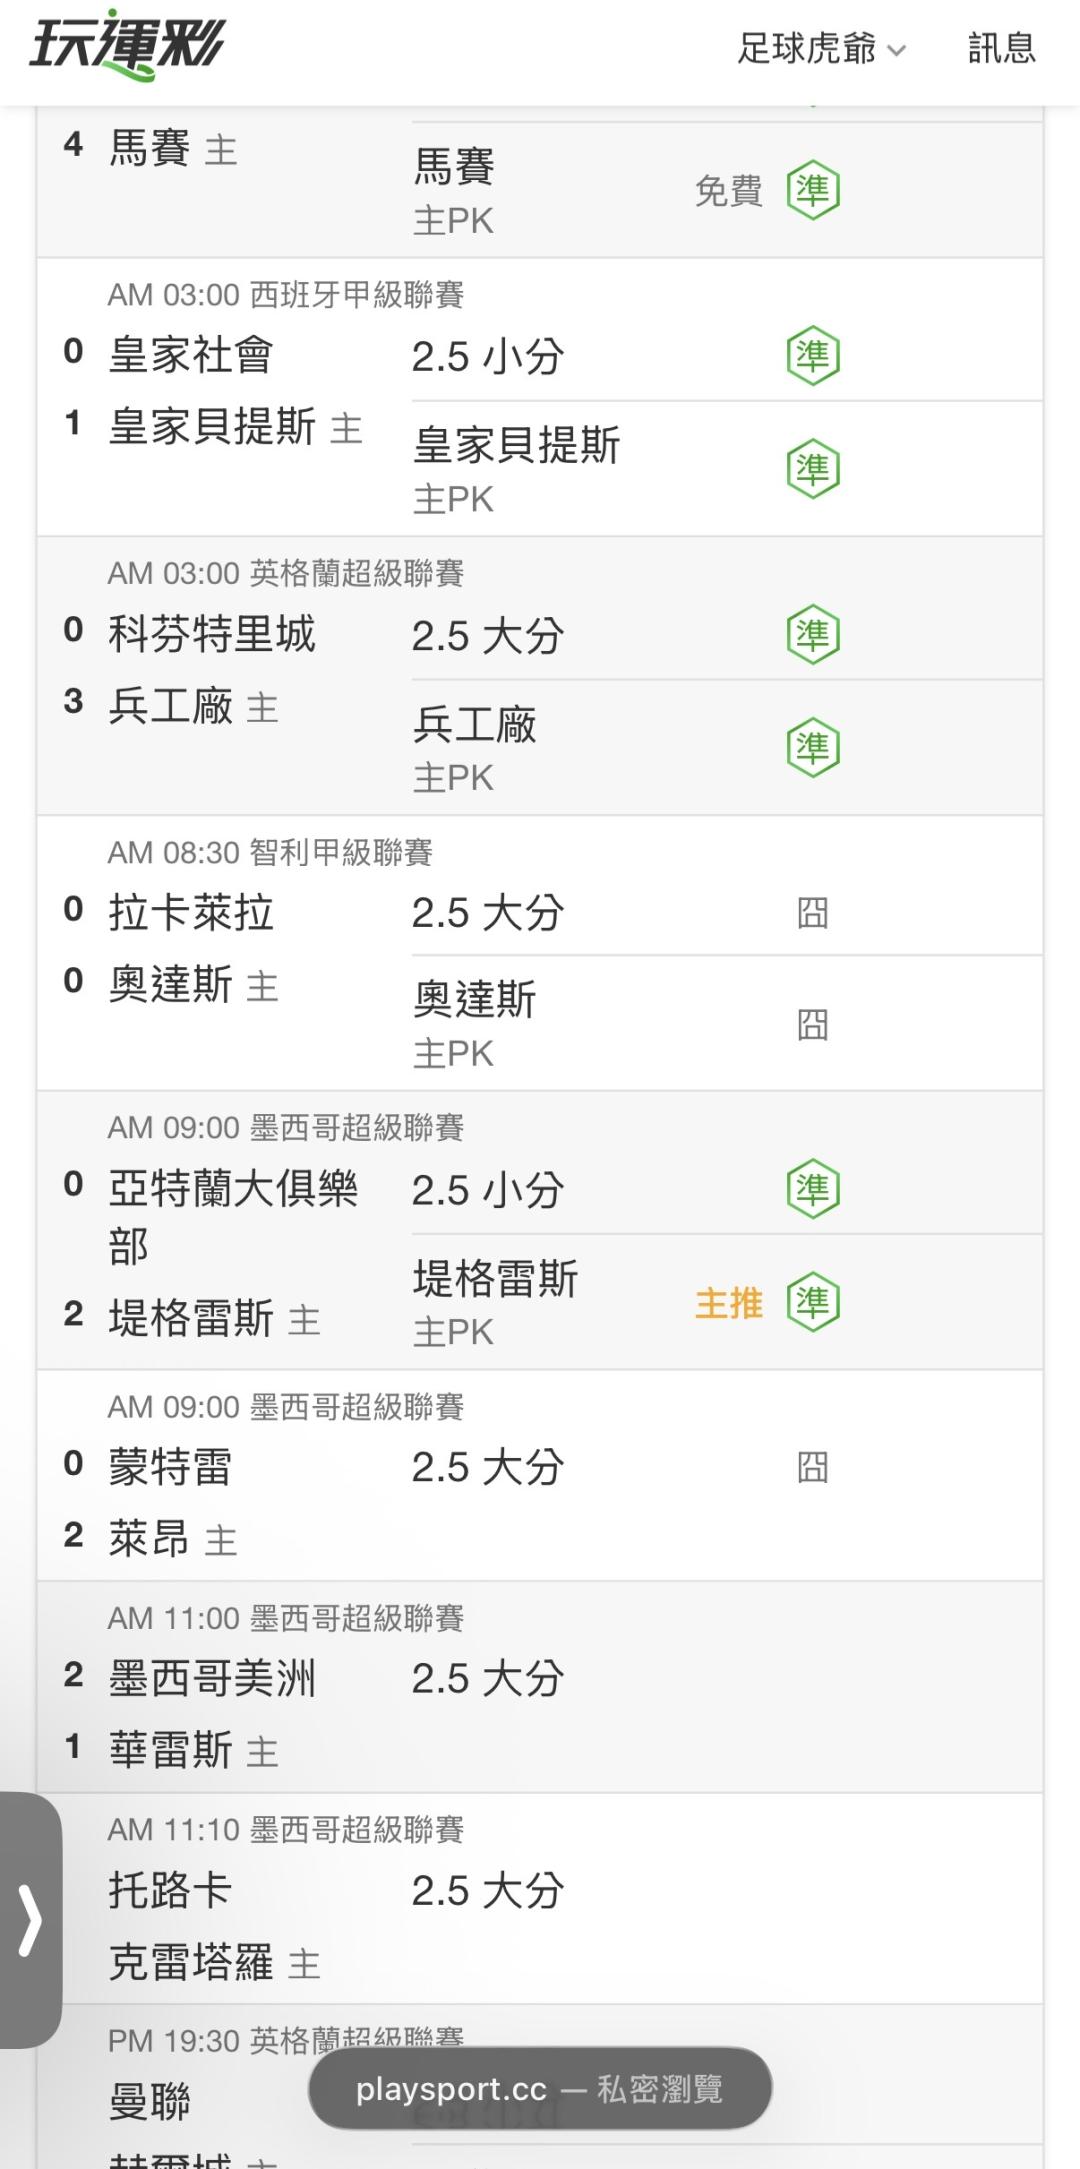1080x2169 pixels.
Task: Click the 囧 mark for 蒙特雷 2.5 大分
Action: coord(813,1467)
